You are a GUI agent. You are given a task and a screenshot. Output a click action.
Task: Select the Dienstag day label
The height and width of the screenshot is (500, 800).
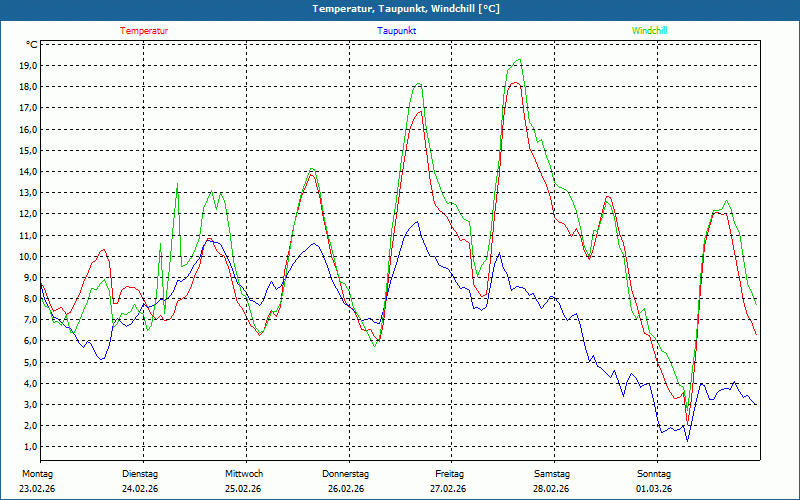tap(140, 473)
